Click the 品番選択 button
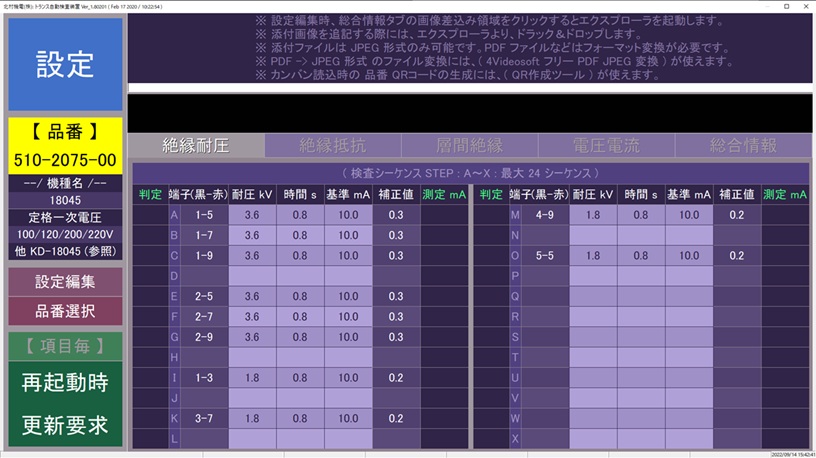This screenshot has height=458, width=816. 65,311
